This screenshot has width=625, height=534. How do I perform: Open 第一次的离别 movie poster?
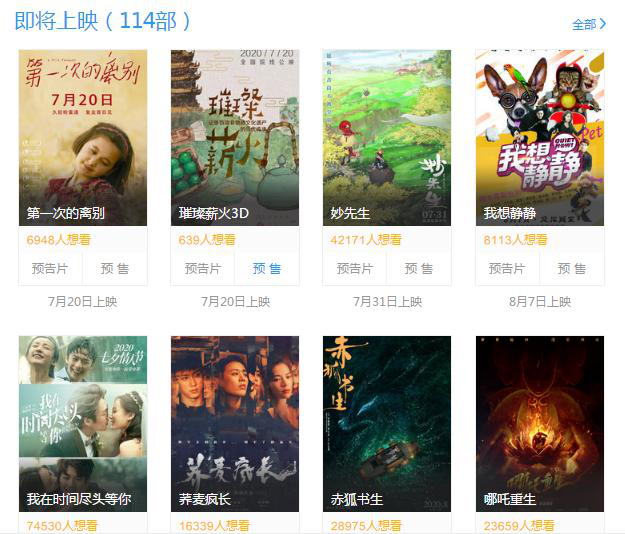[83, 137]
